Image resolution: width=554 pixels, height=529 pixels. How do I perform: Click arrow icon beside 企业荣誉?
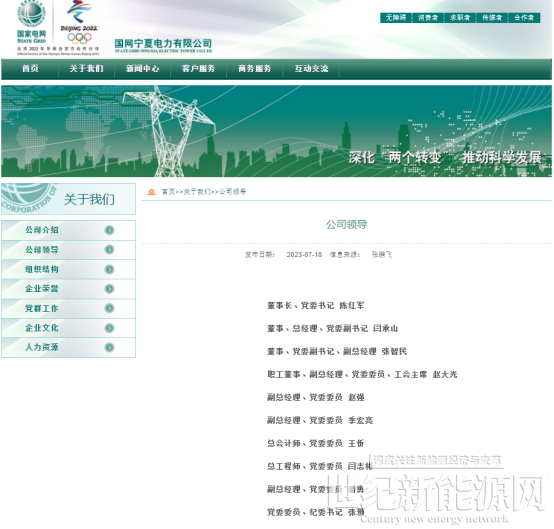[110, 289]
